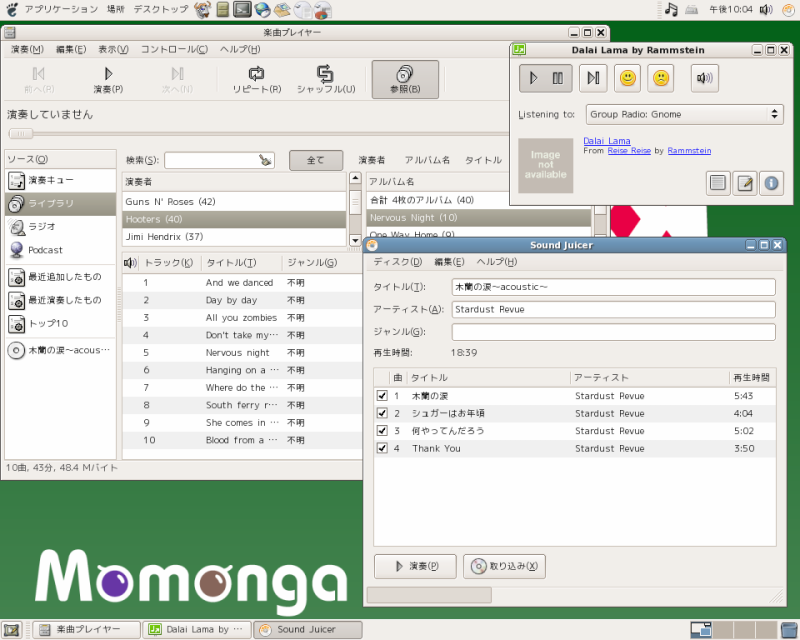
Task: Click the smiley love-track icon
Action: [x=628, y=78]
